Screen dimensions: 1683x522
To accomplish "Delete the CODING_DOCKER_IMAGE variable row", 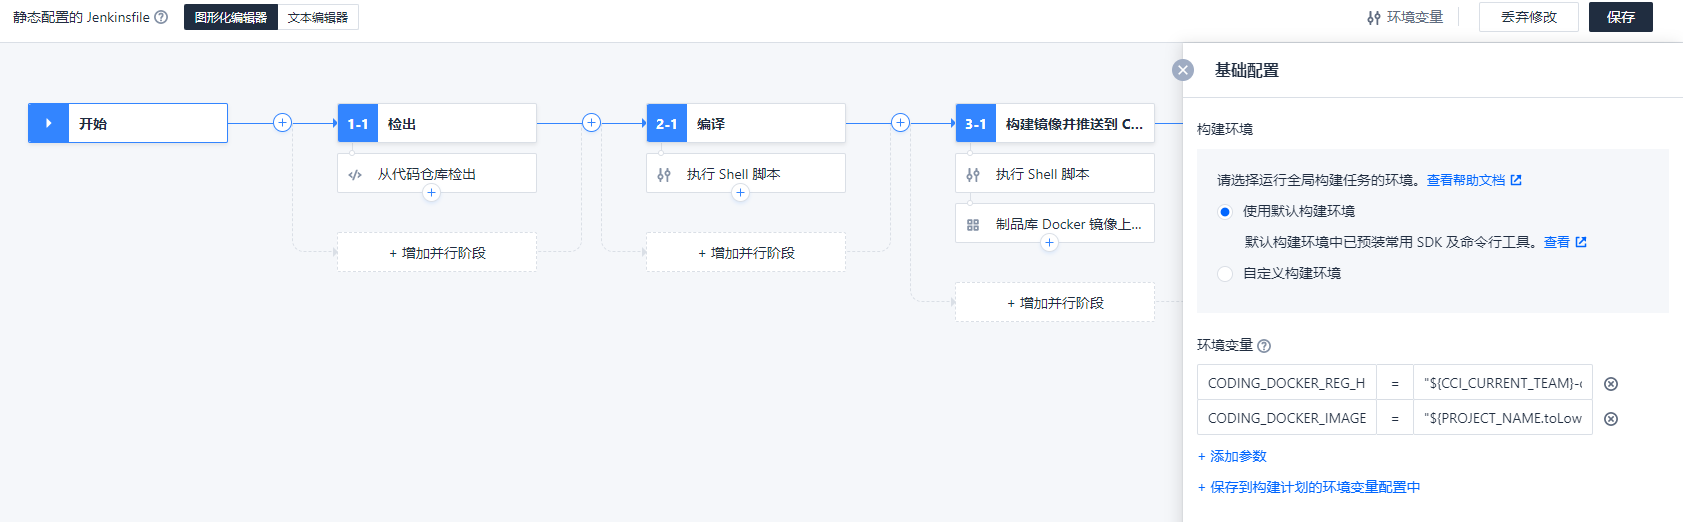I will click(x=1611, y=419).
